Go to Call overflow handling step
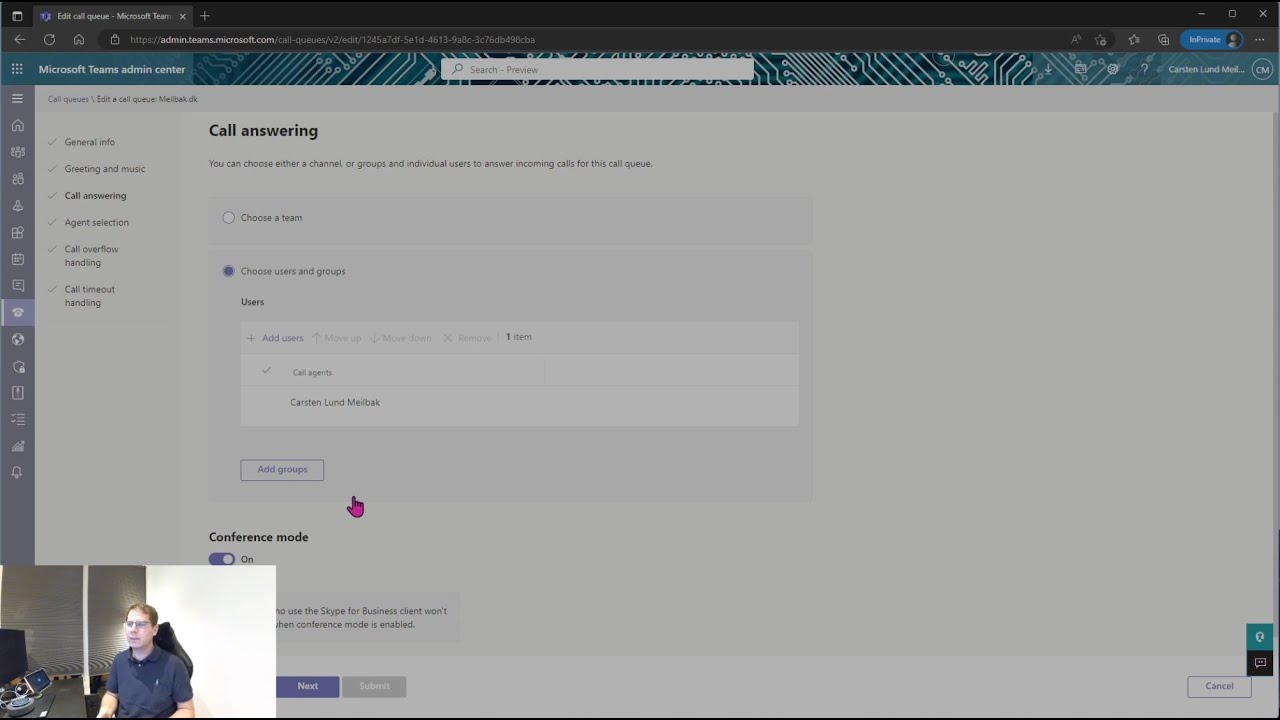Screen dimensions: 1280x720 [91, 256]
